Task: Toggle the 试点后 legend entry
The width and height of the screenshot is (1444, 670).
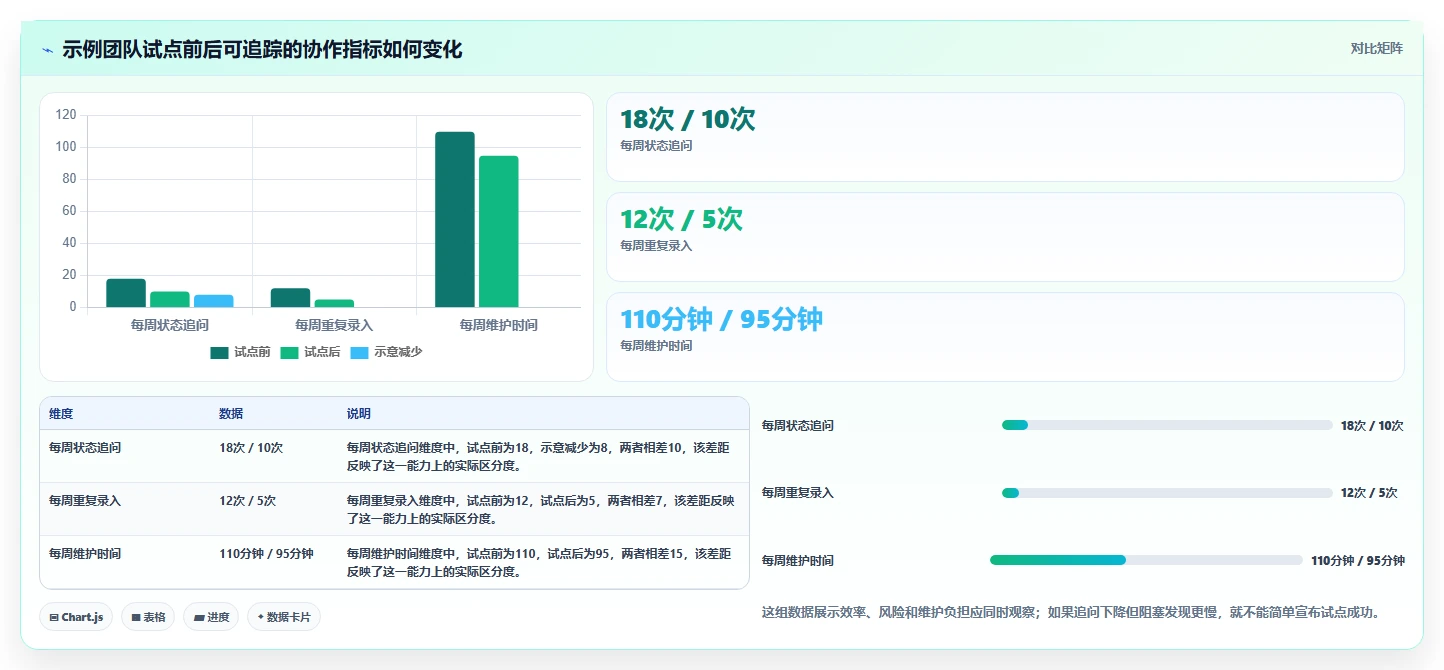Action: (310, 352)
